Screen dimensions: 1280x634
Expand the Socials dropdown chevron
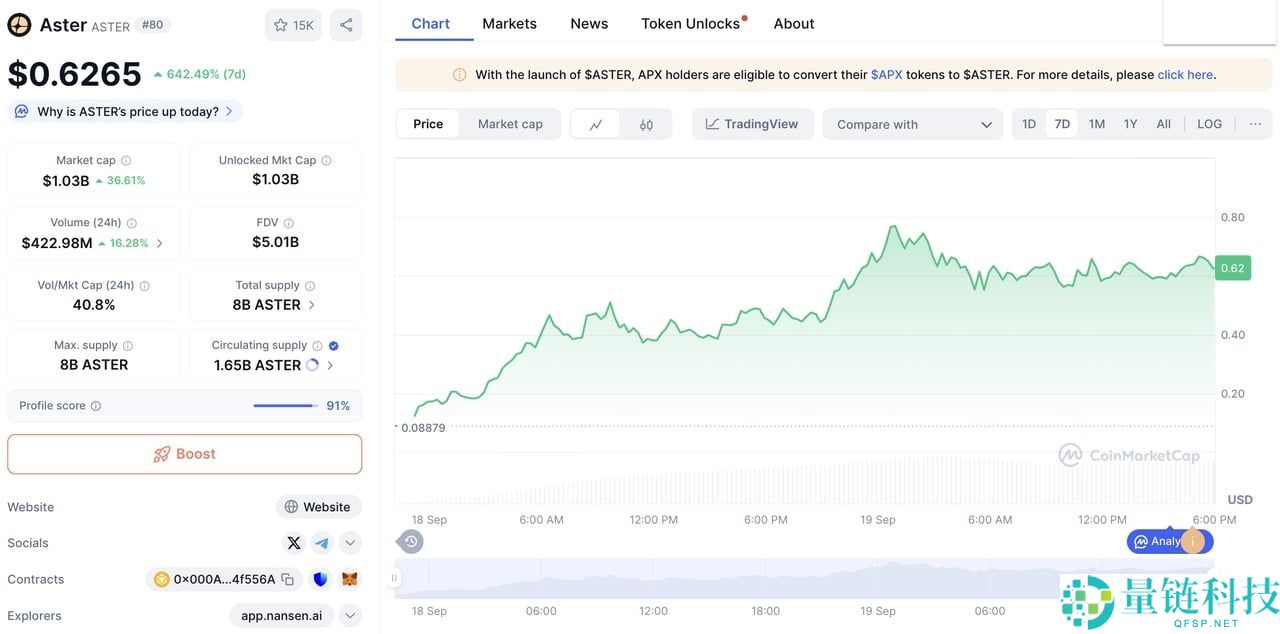(x=350, y=543)
